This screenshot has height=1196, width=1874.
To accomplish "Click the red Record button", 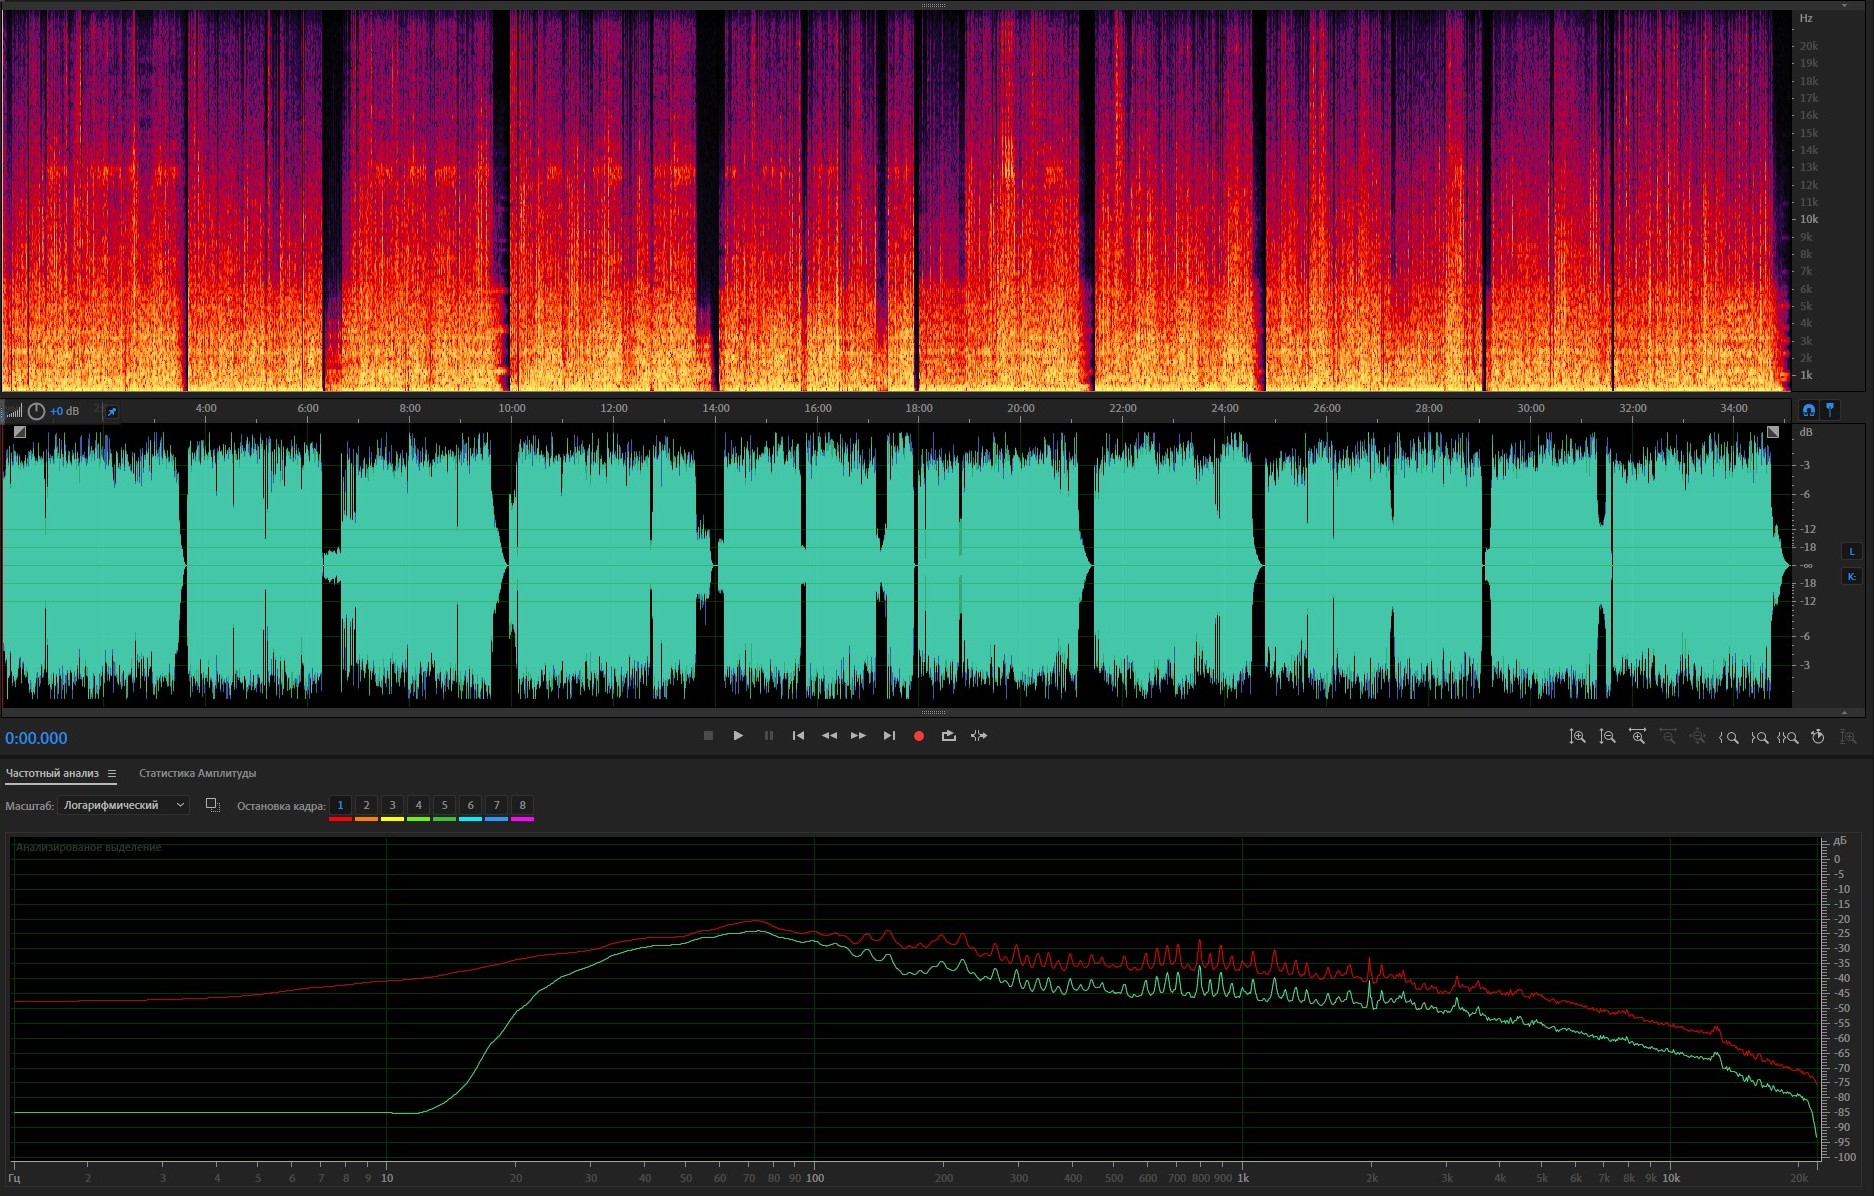I will 918,736.
